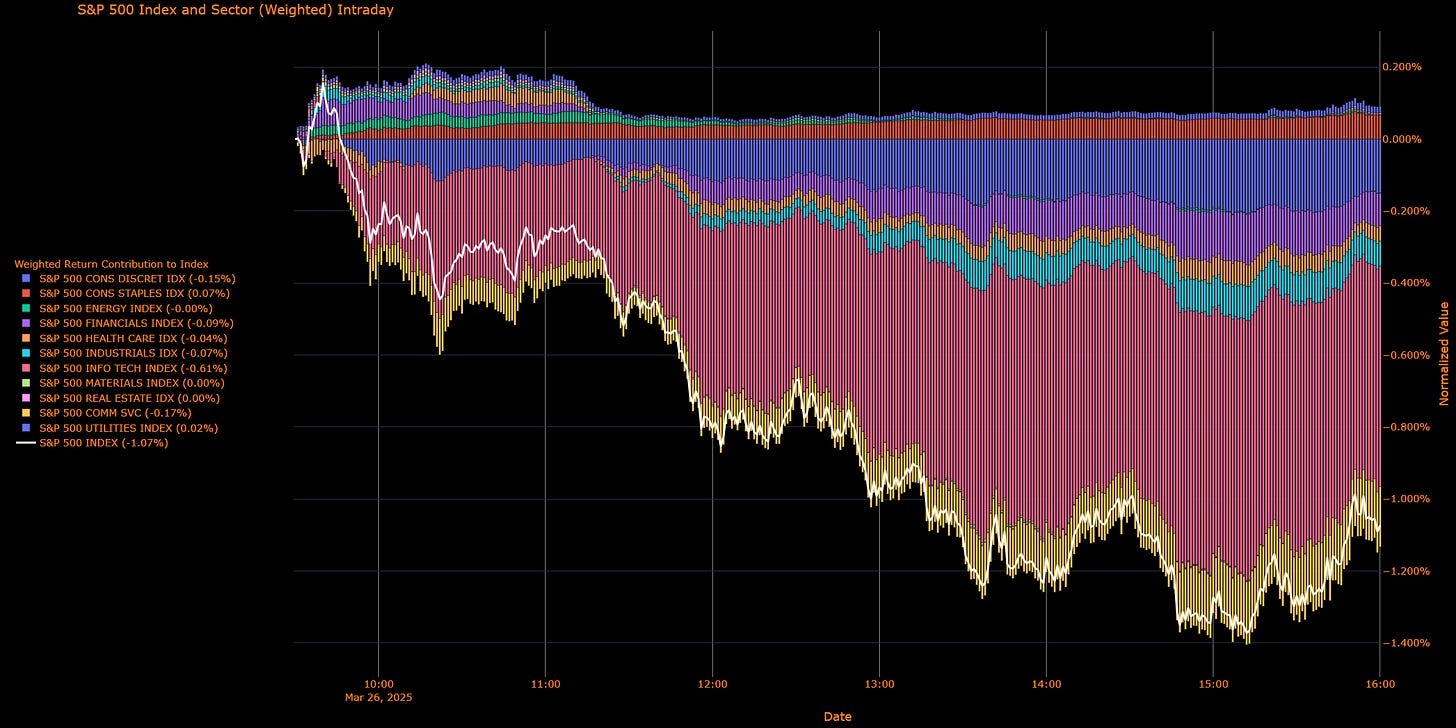This screenshot has height=728, width=1456.
Task: Toggle the S&P 500 REAL ESTATE IDX legend entry
Action: [x=121, y=398]
